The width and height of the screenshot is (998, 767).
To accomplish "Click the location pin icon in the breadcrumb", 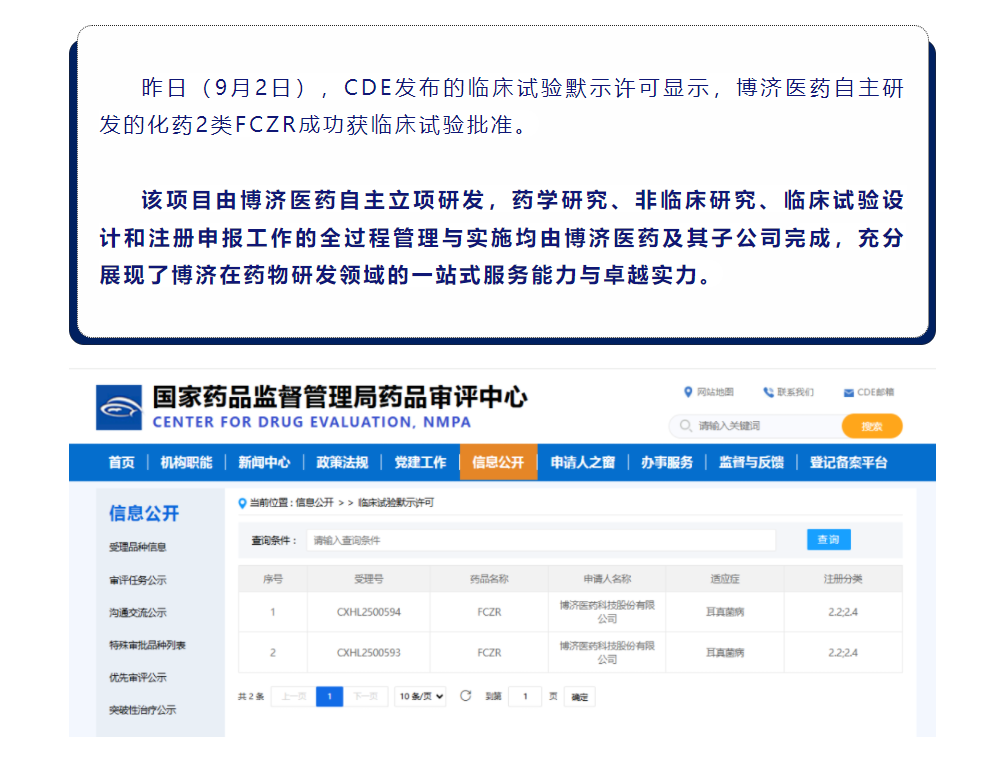I will pos(240,505).
